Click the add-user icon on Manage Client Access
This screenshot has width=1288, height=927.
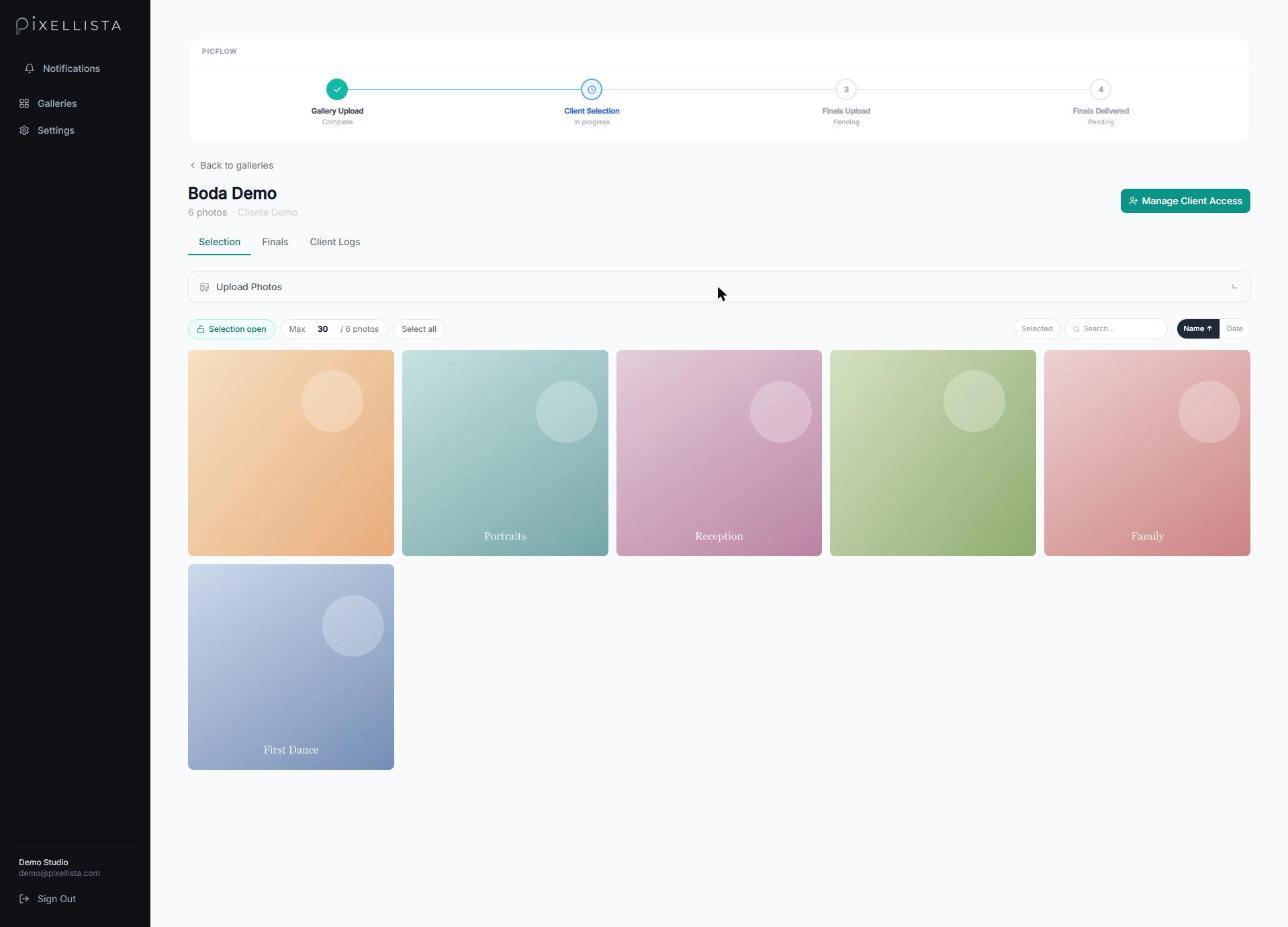[1133, 201]
